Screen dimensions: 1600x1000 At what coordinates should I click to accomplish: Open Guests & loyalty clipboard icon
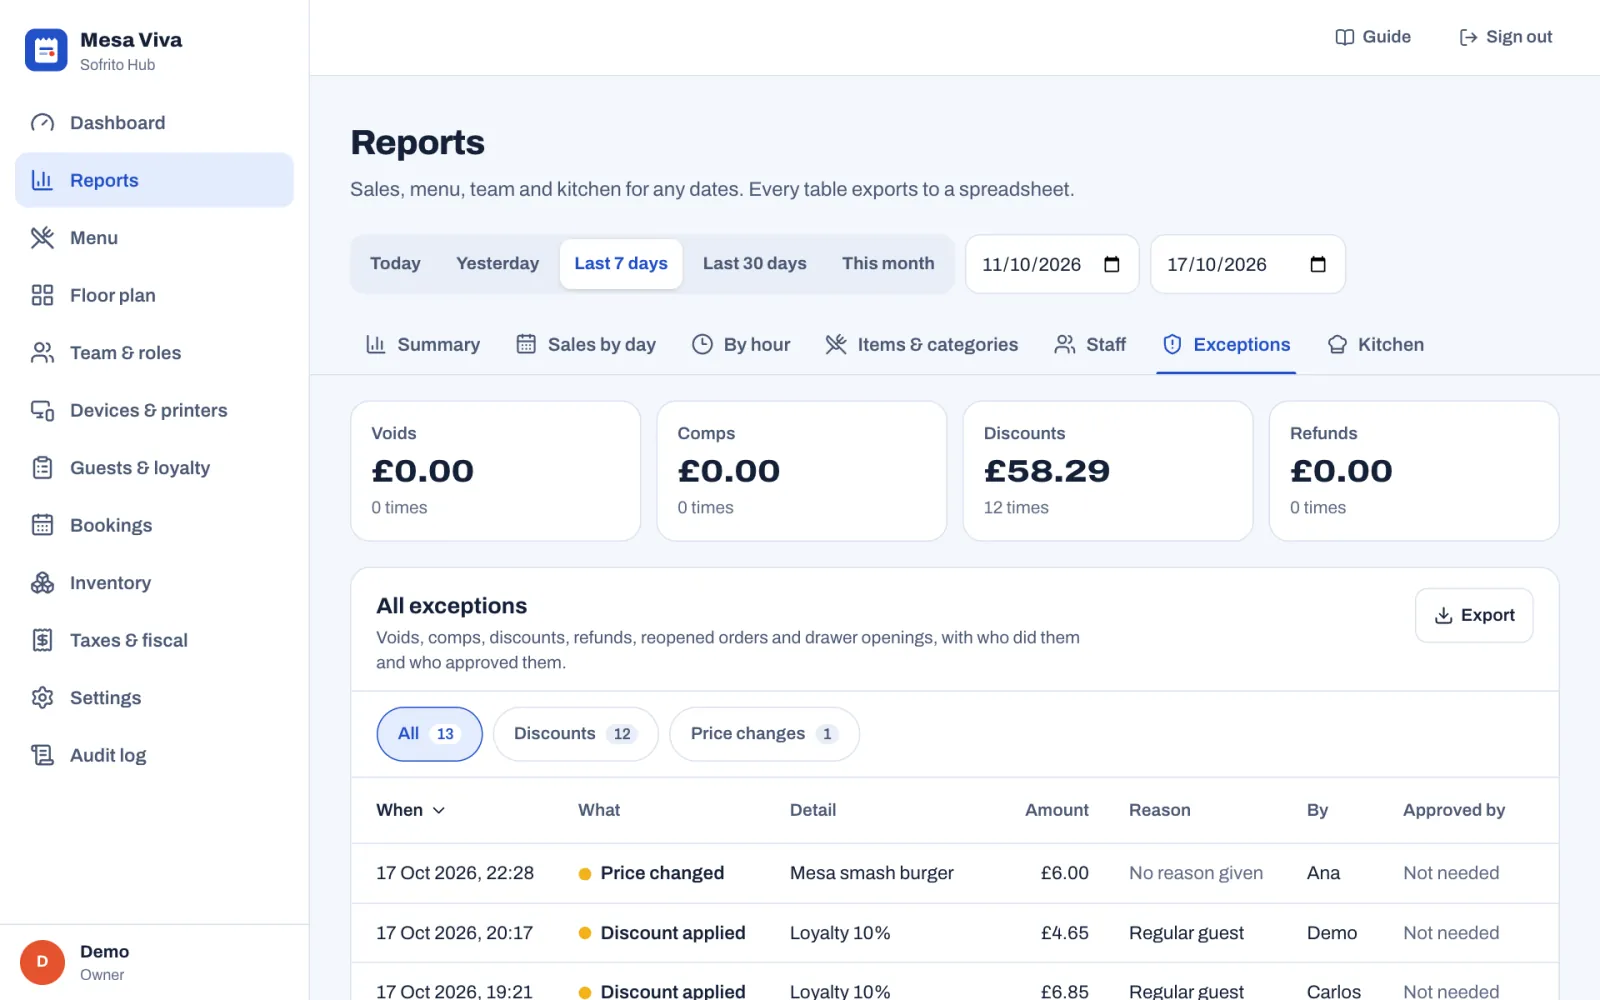[x=42, y=468]
